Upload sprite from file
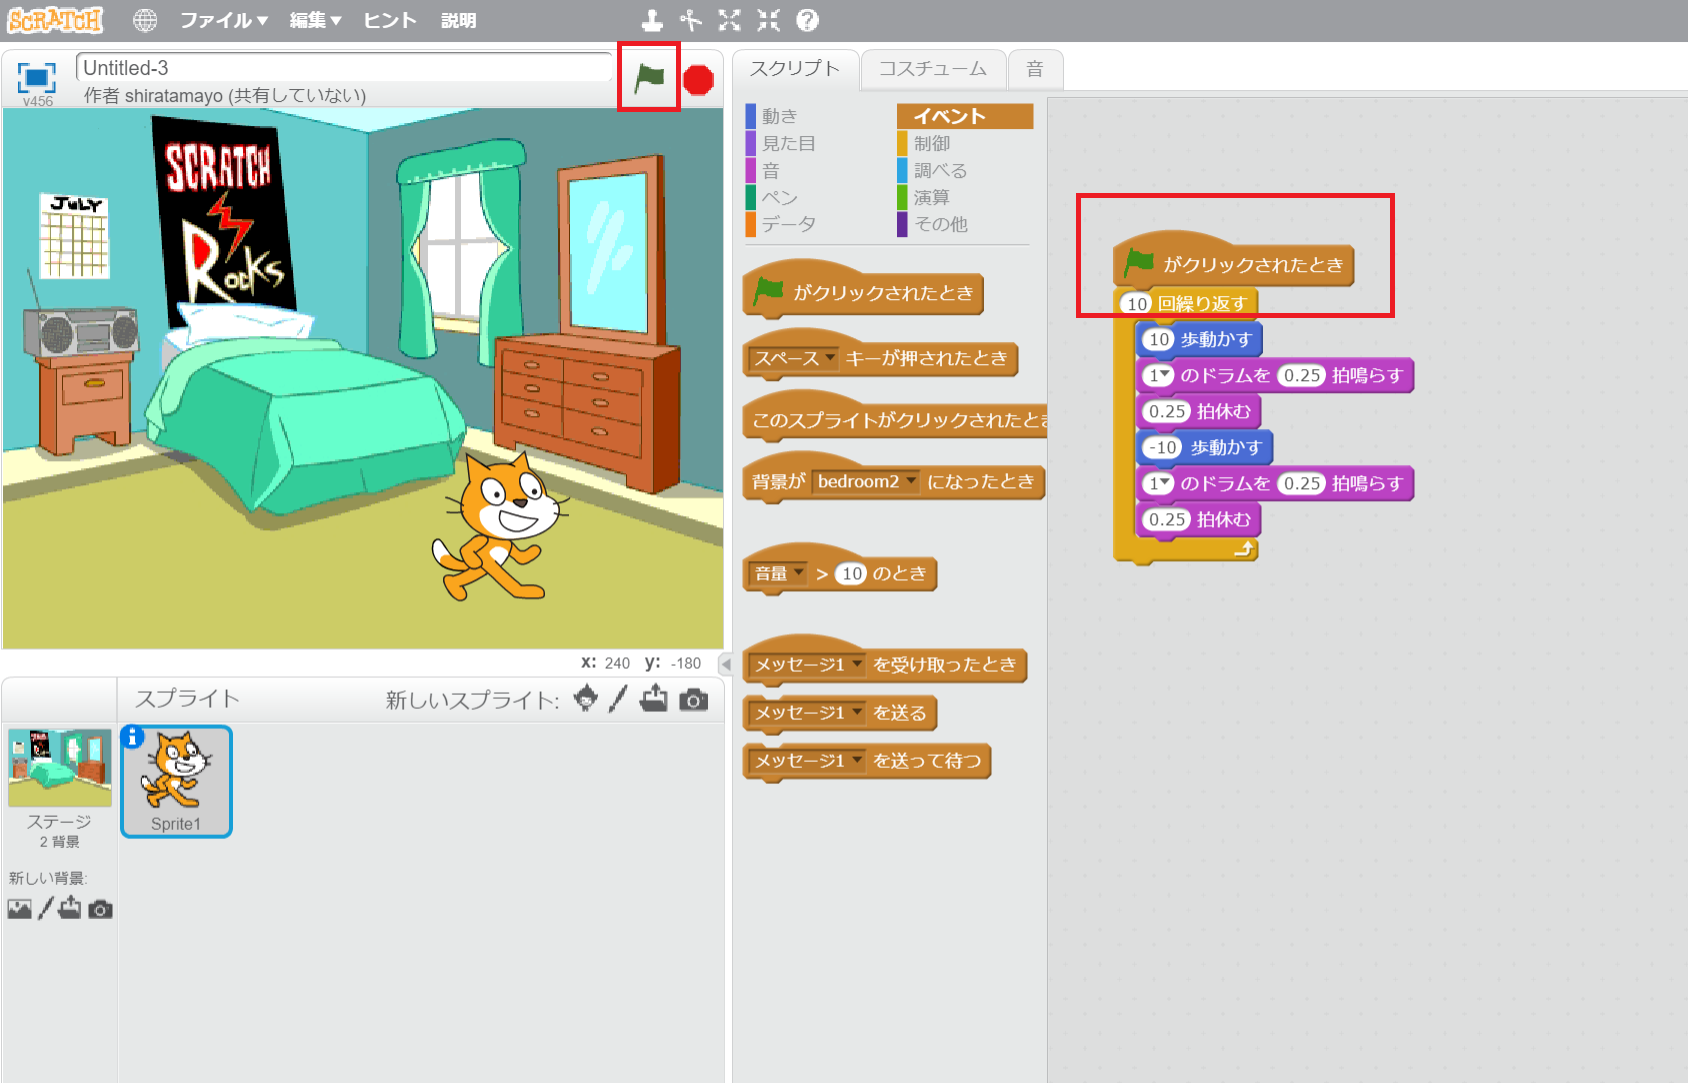Viewport: 1688px width, 1083px height. coord(654,698)
